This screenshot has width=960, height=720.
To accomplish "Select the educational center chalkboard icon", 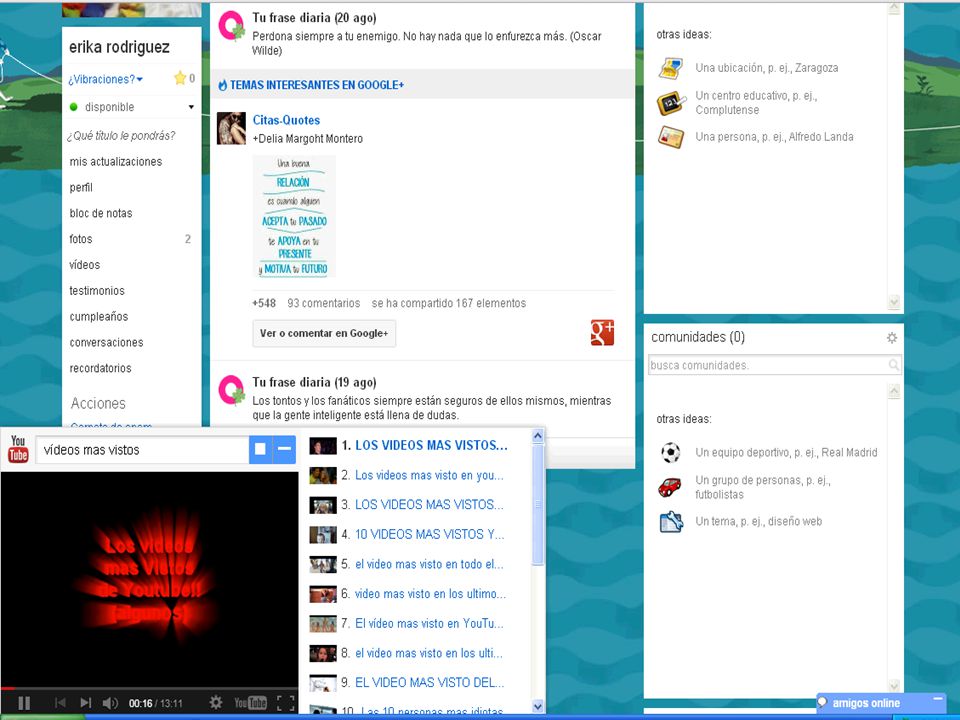I will (x=670, y=103).
